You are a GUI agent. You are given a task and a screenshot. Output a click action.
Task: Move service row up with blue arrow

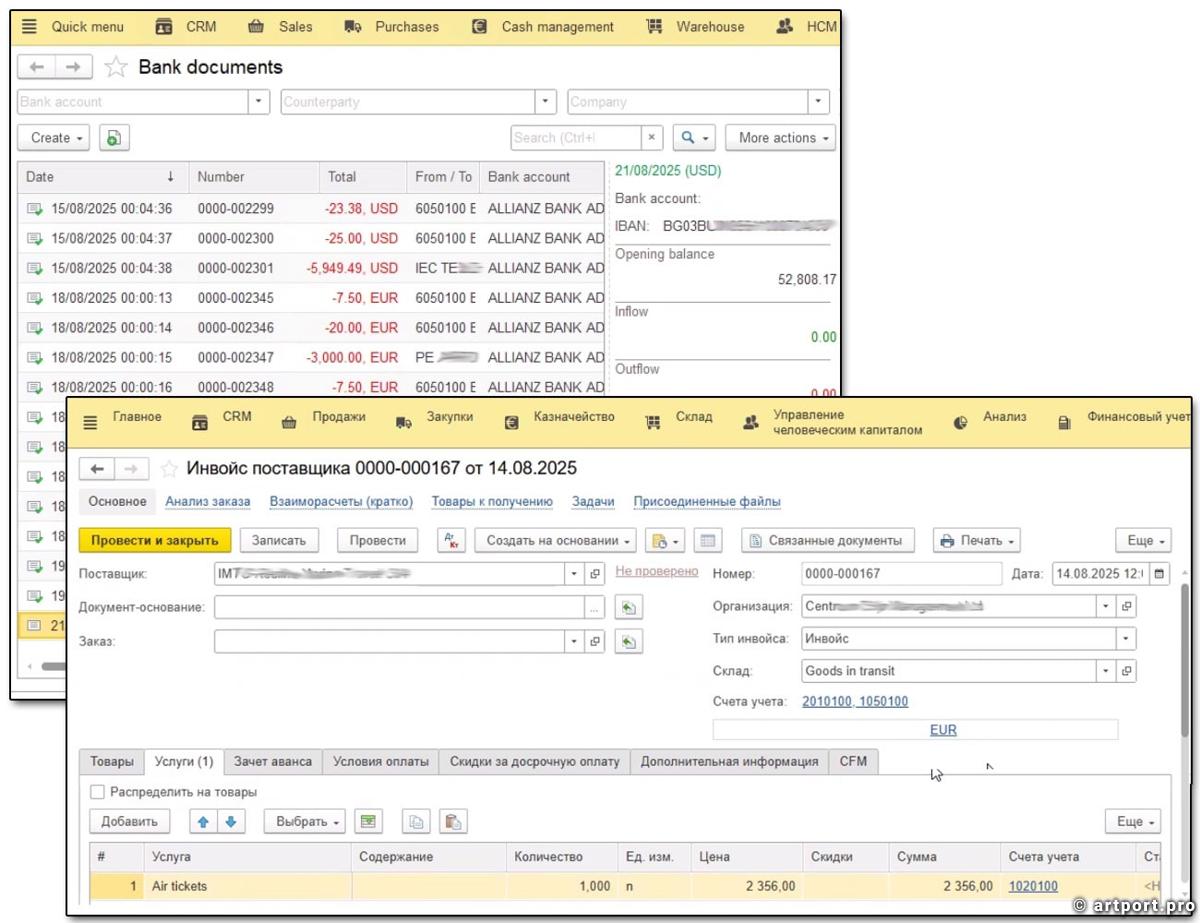204,821
